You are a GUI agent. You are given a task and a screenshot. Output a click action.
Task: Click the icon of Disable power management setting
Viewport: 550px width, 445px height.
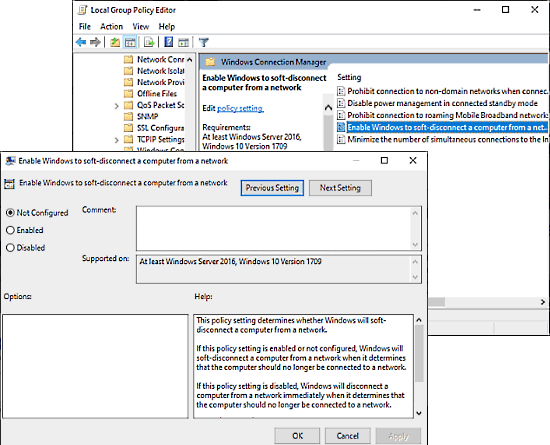pos(341,103)
